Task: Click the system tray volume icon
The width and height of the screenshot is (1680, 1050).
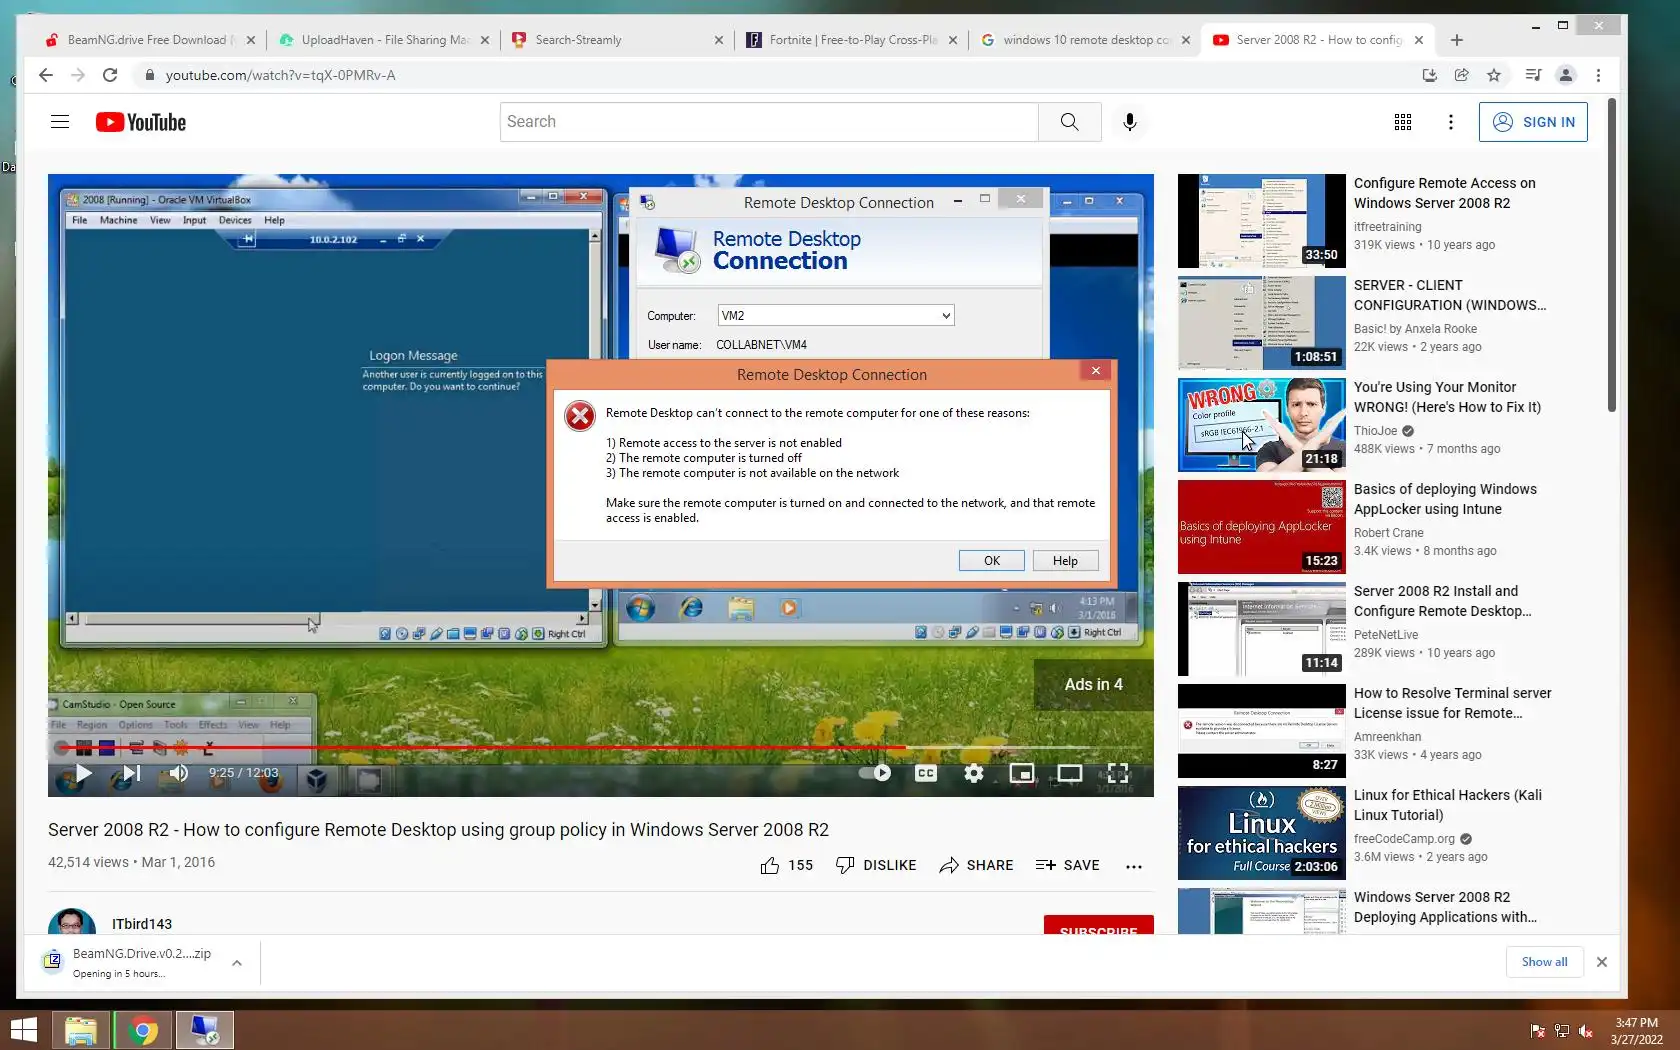Action: click(x=1585, y=1031)
